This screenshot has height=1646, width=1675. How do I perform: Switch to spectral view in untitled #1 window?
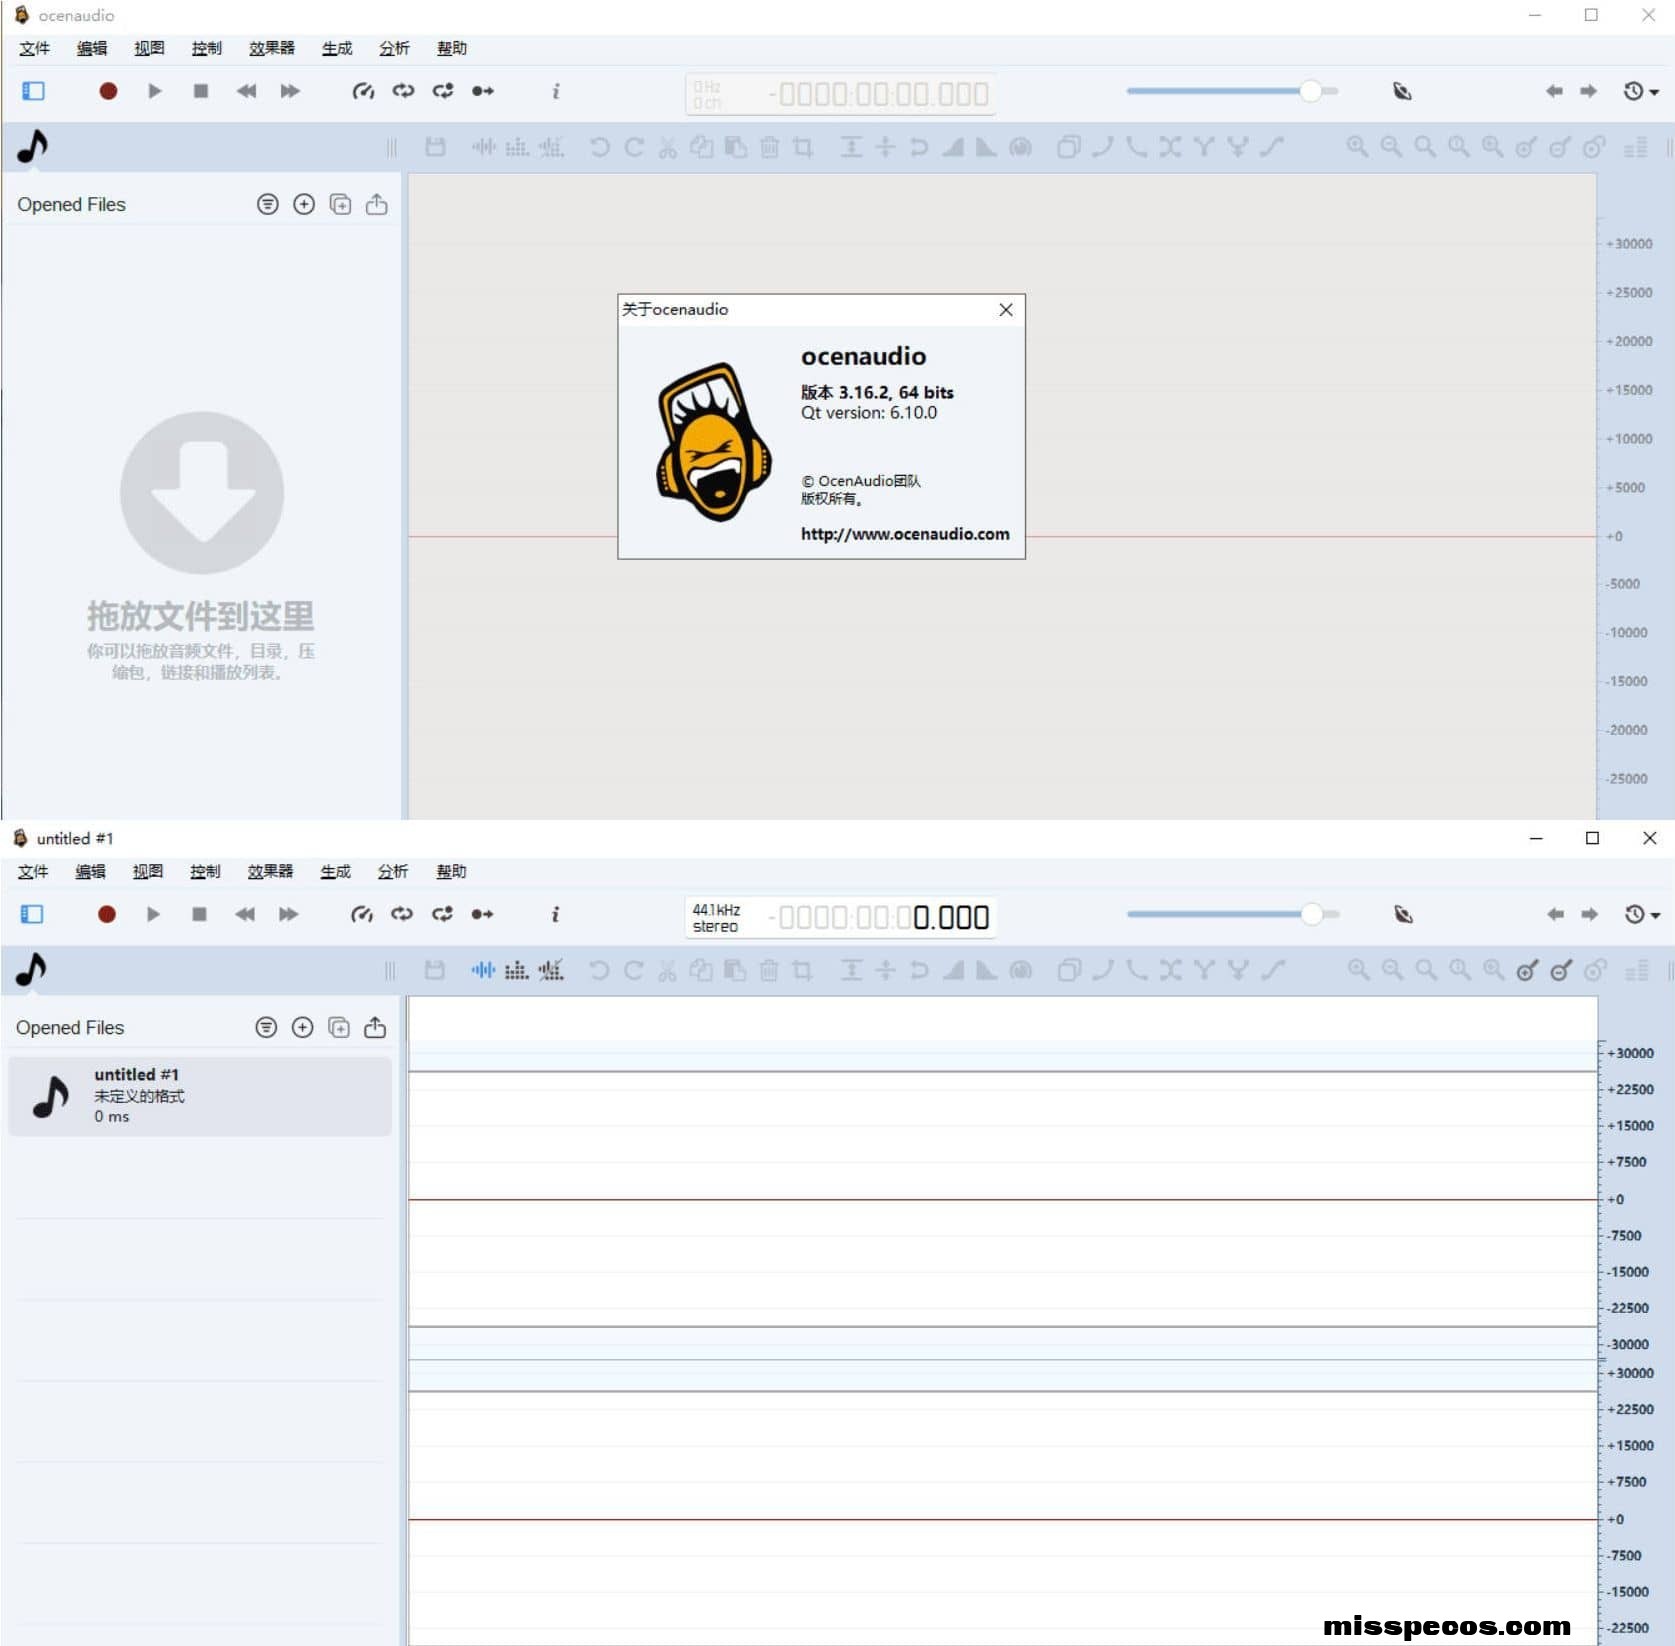click(x=516, y=970)
